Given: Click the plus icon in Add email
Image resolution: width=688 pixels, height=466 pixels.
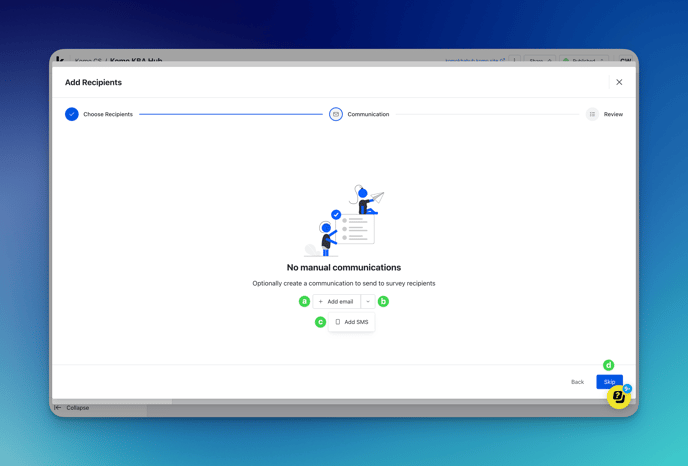Looking at the screenshot, I should (x=320, y=301).
